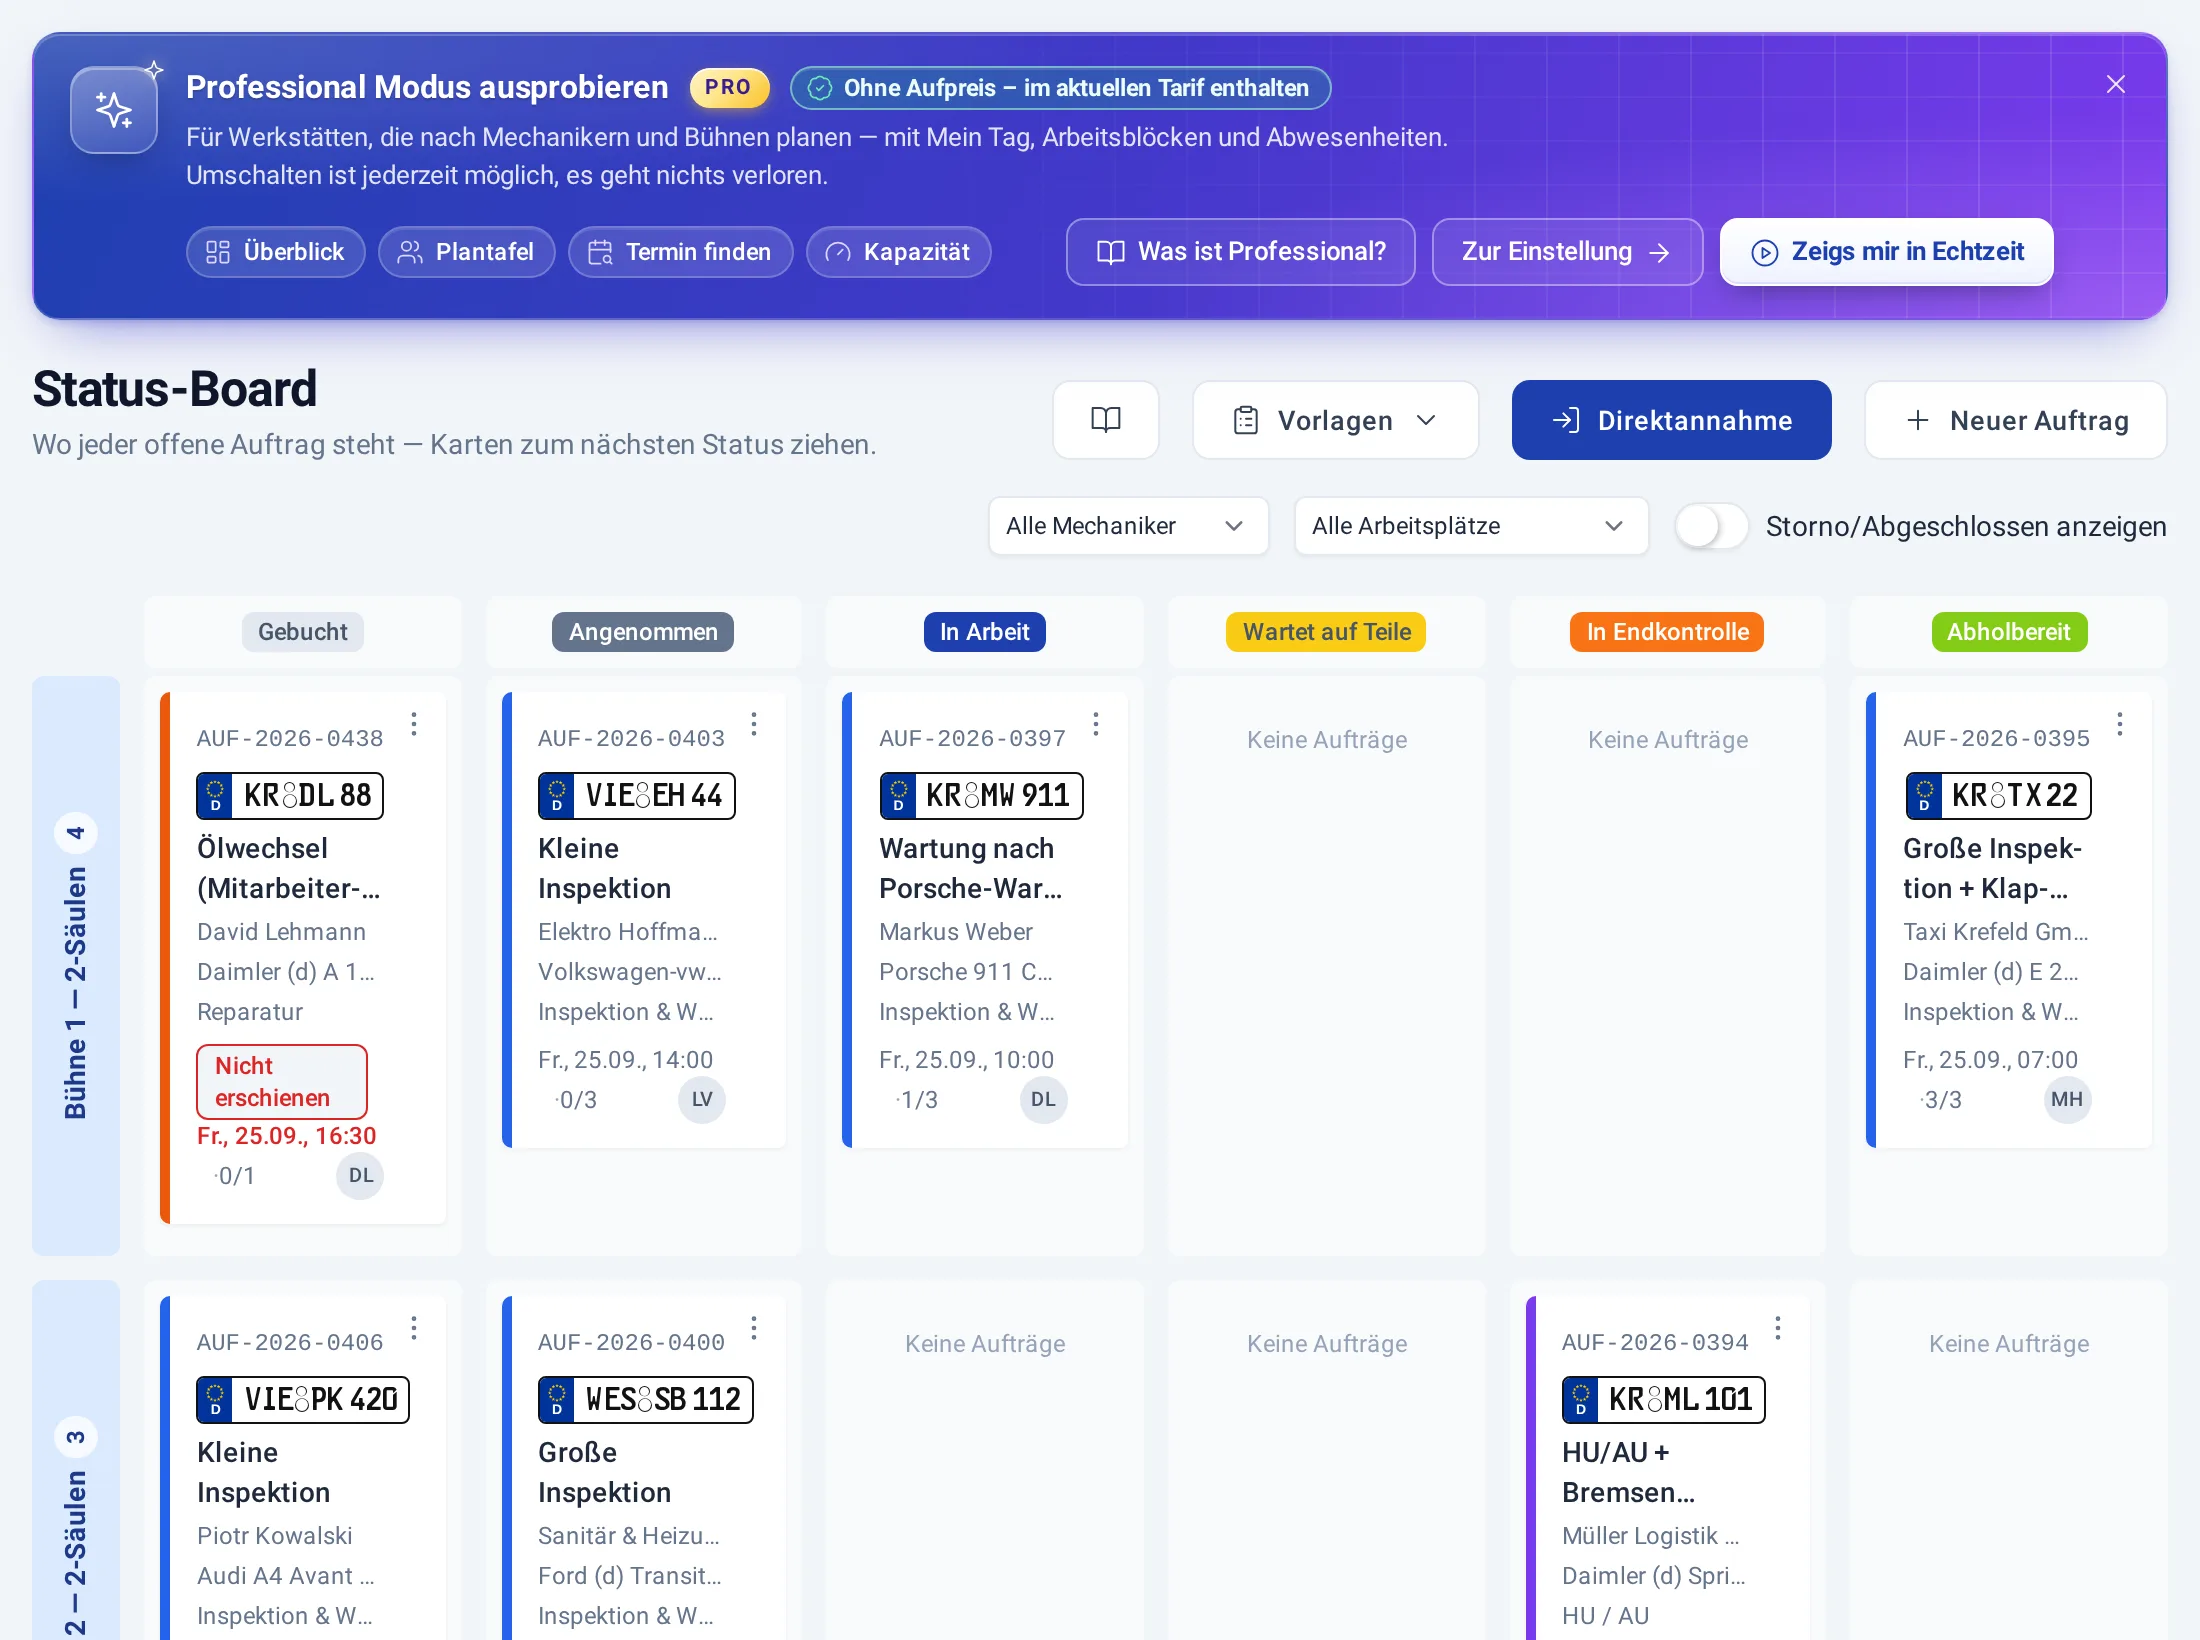Click the DL avatar on card AUF-2026-0438
The image size is (2200, 1640).
pyautogui.click(x=360, y=1176)
